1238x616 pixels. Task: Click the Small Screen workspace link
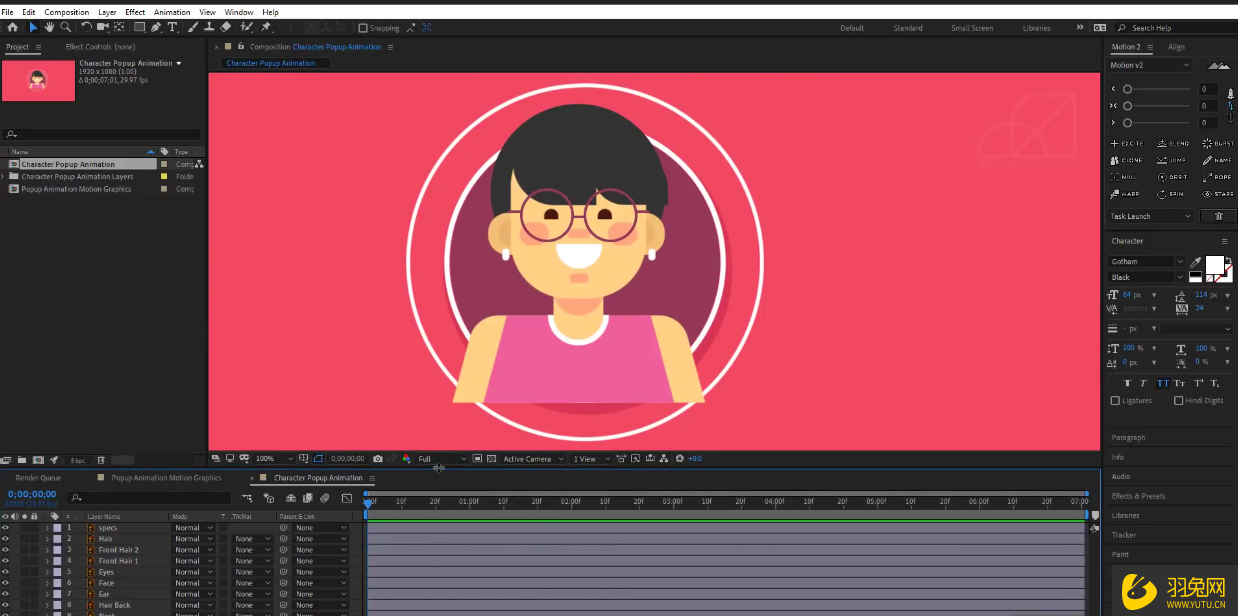tap(972, 28)
